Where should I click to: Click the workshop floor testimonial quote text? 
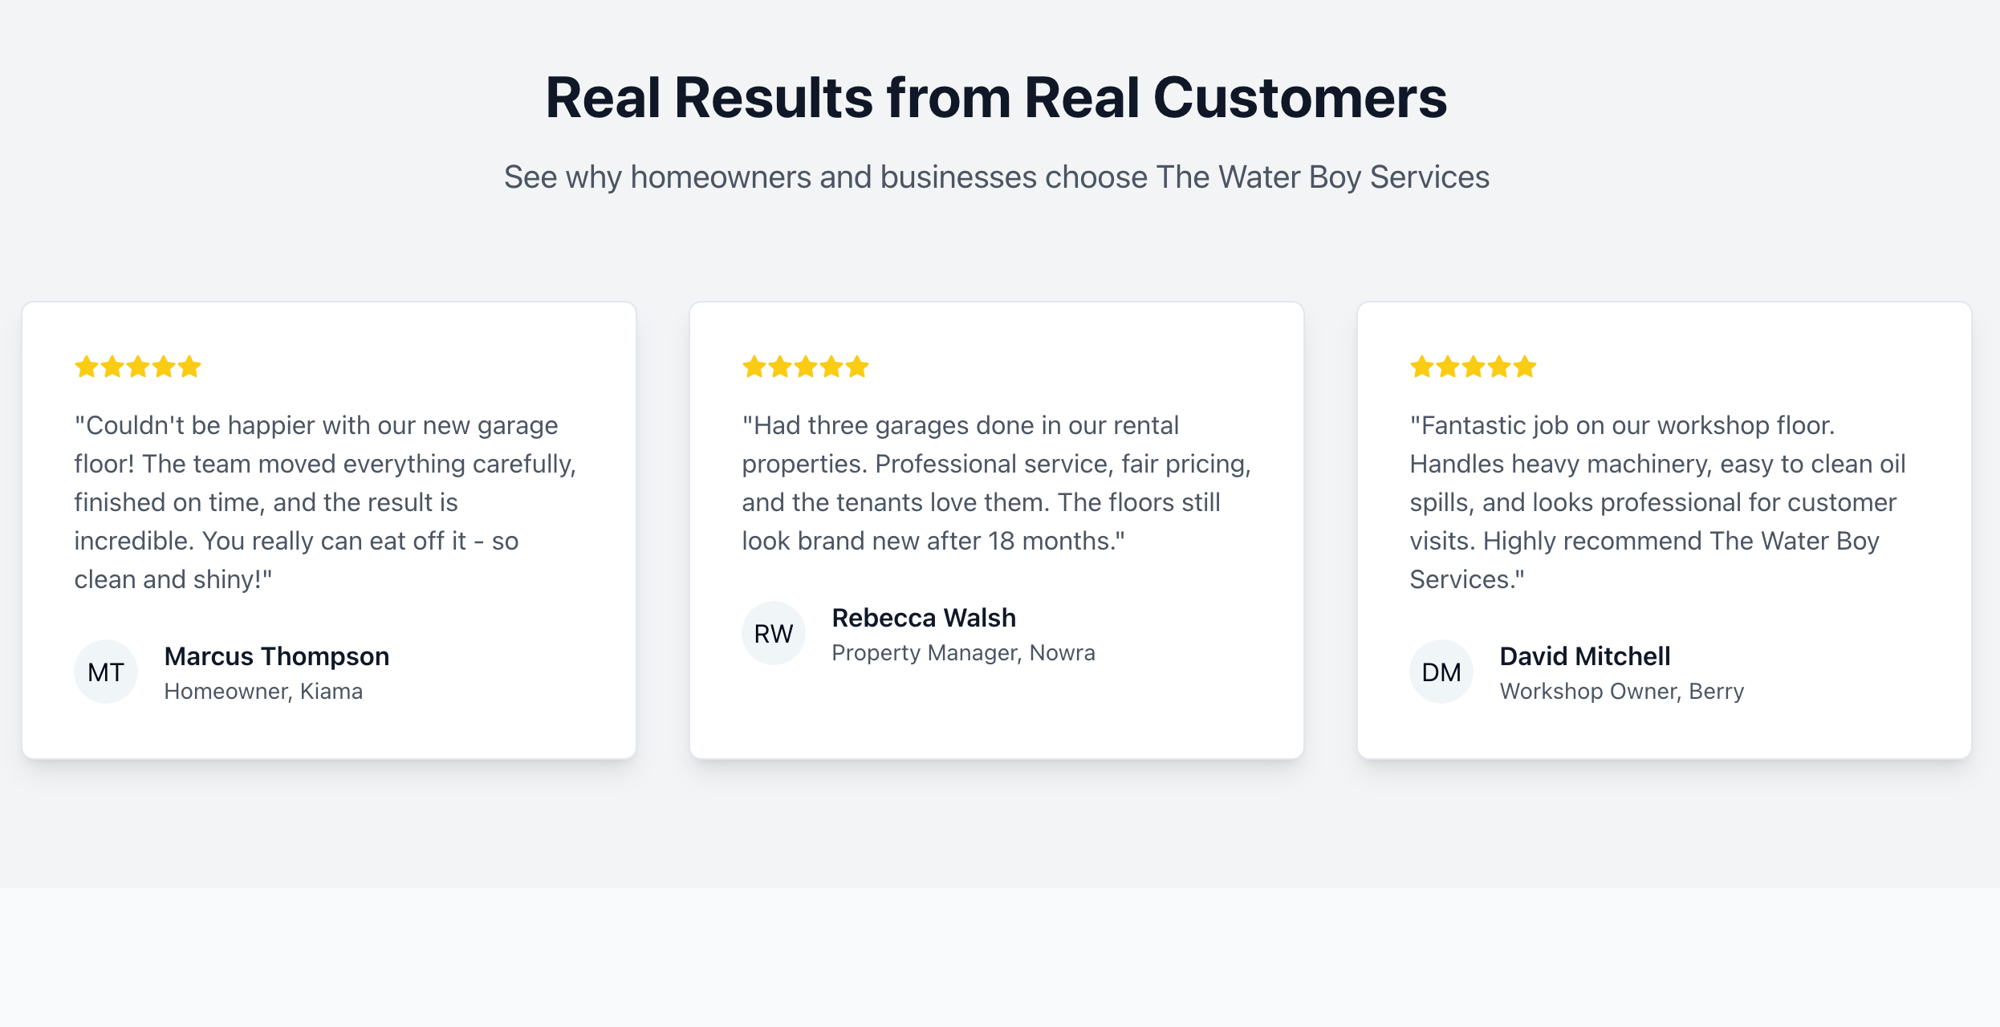[1658, 502]
